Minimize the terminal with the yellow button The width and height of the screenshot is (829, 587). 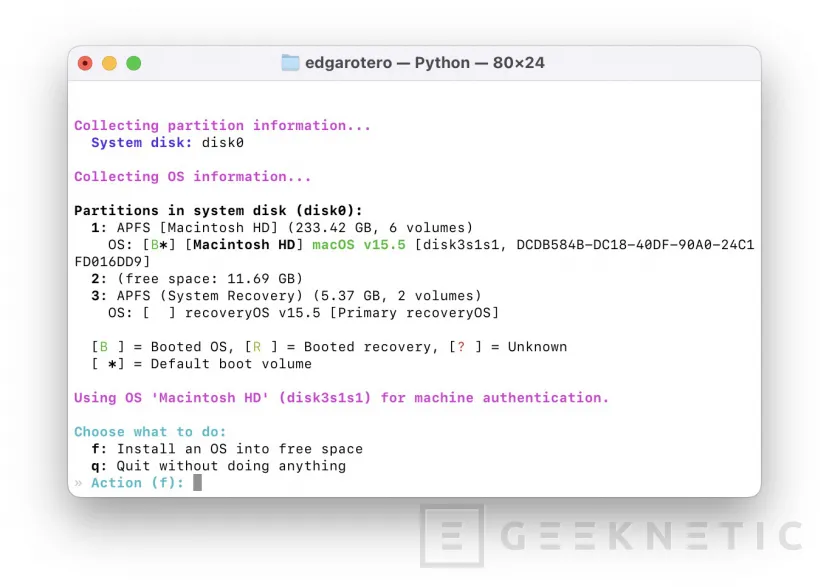pos(109,63)
